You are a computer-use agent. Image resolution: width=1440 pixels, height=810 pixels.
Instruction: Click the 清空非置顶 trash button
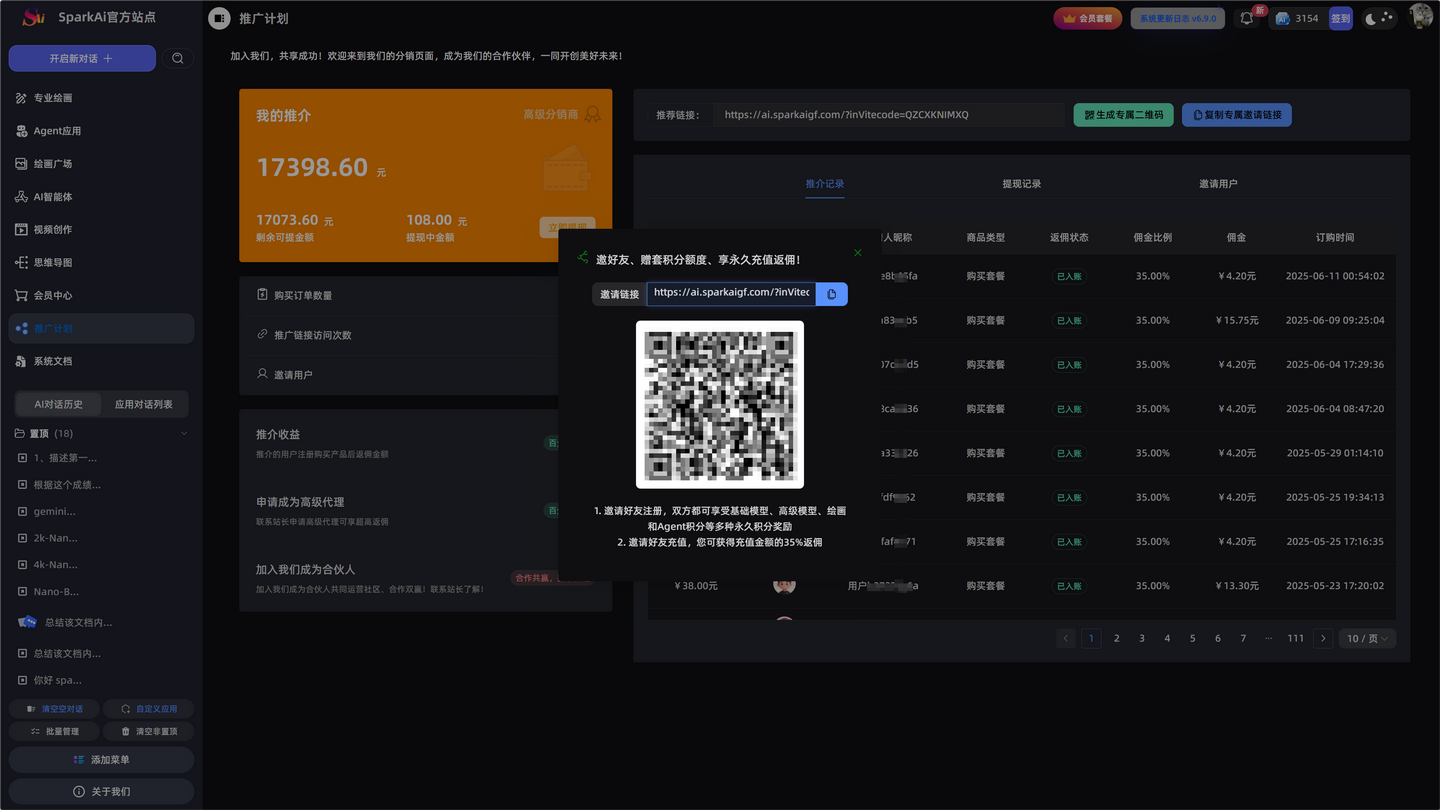(148, 731)
